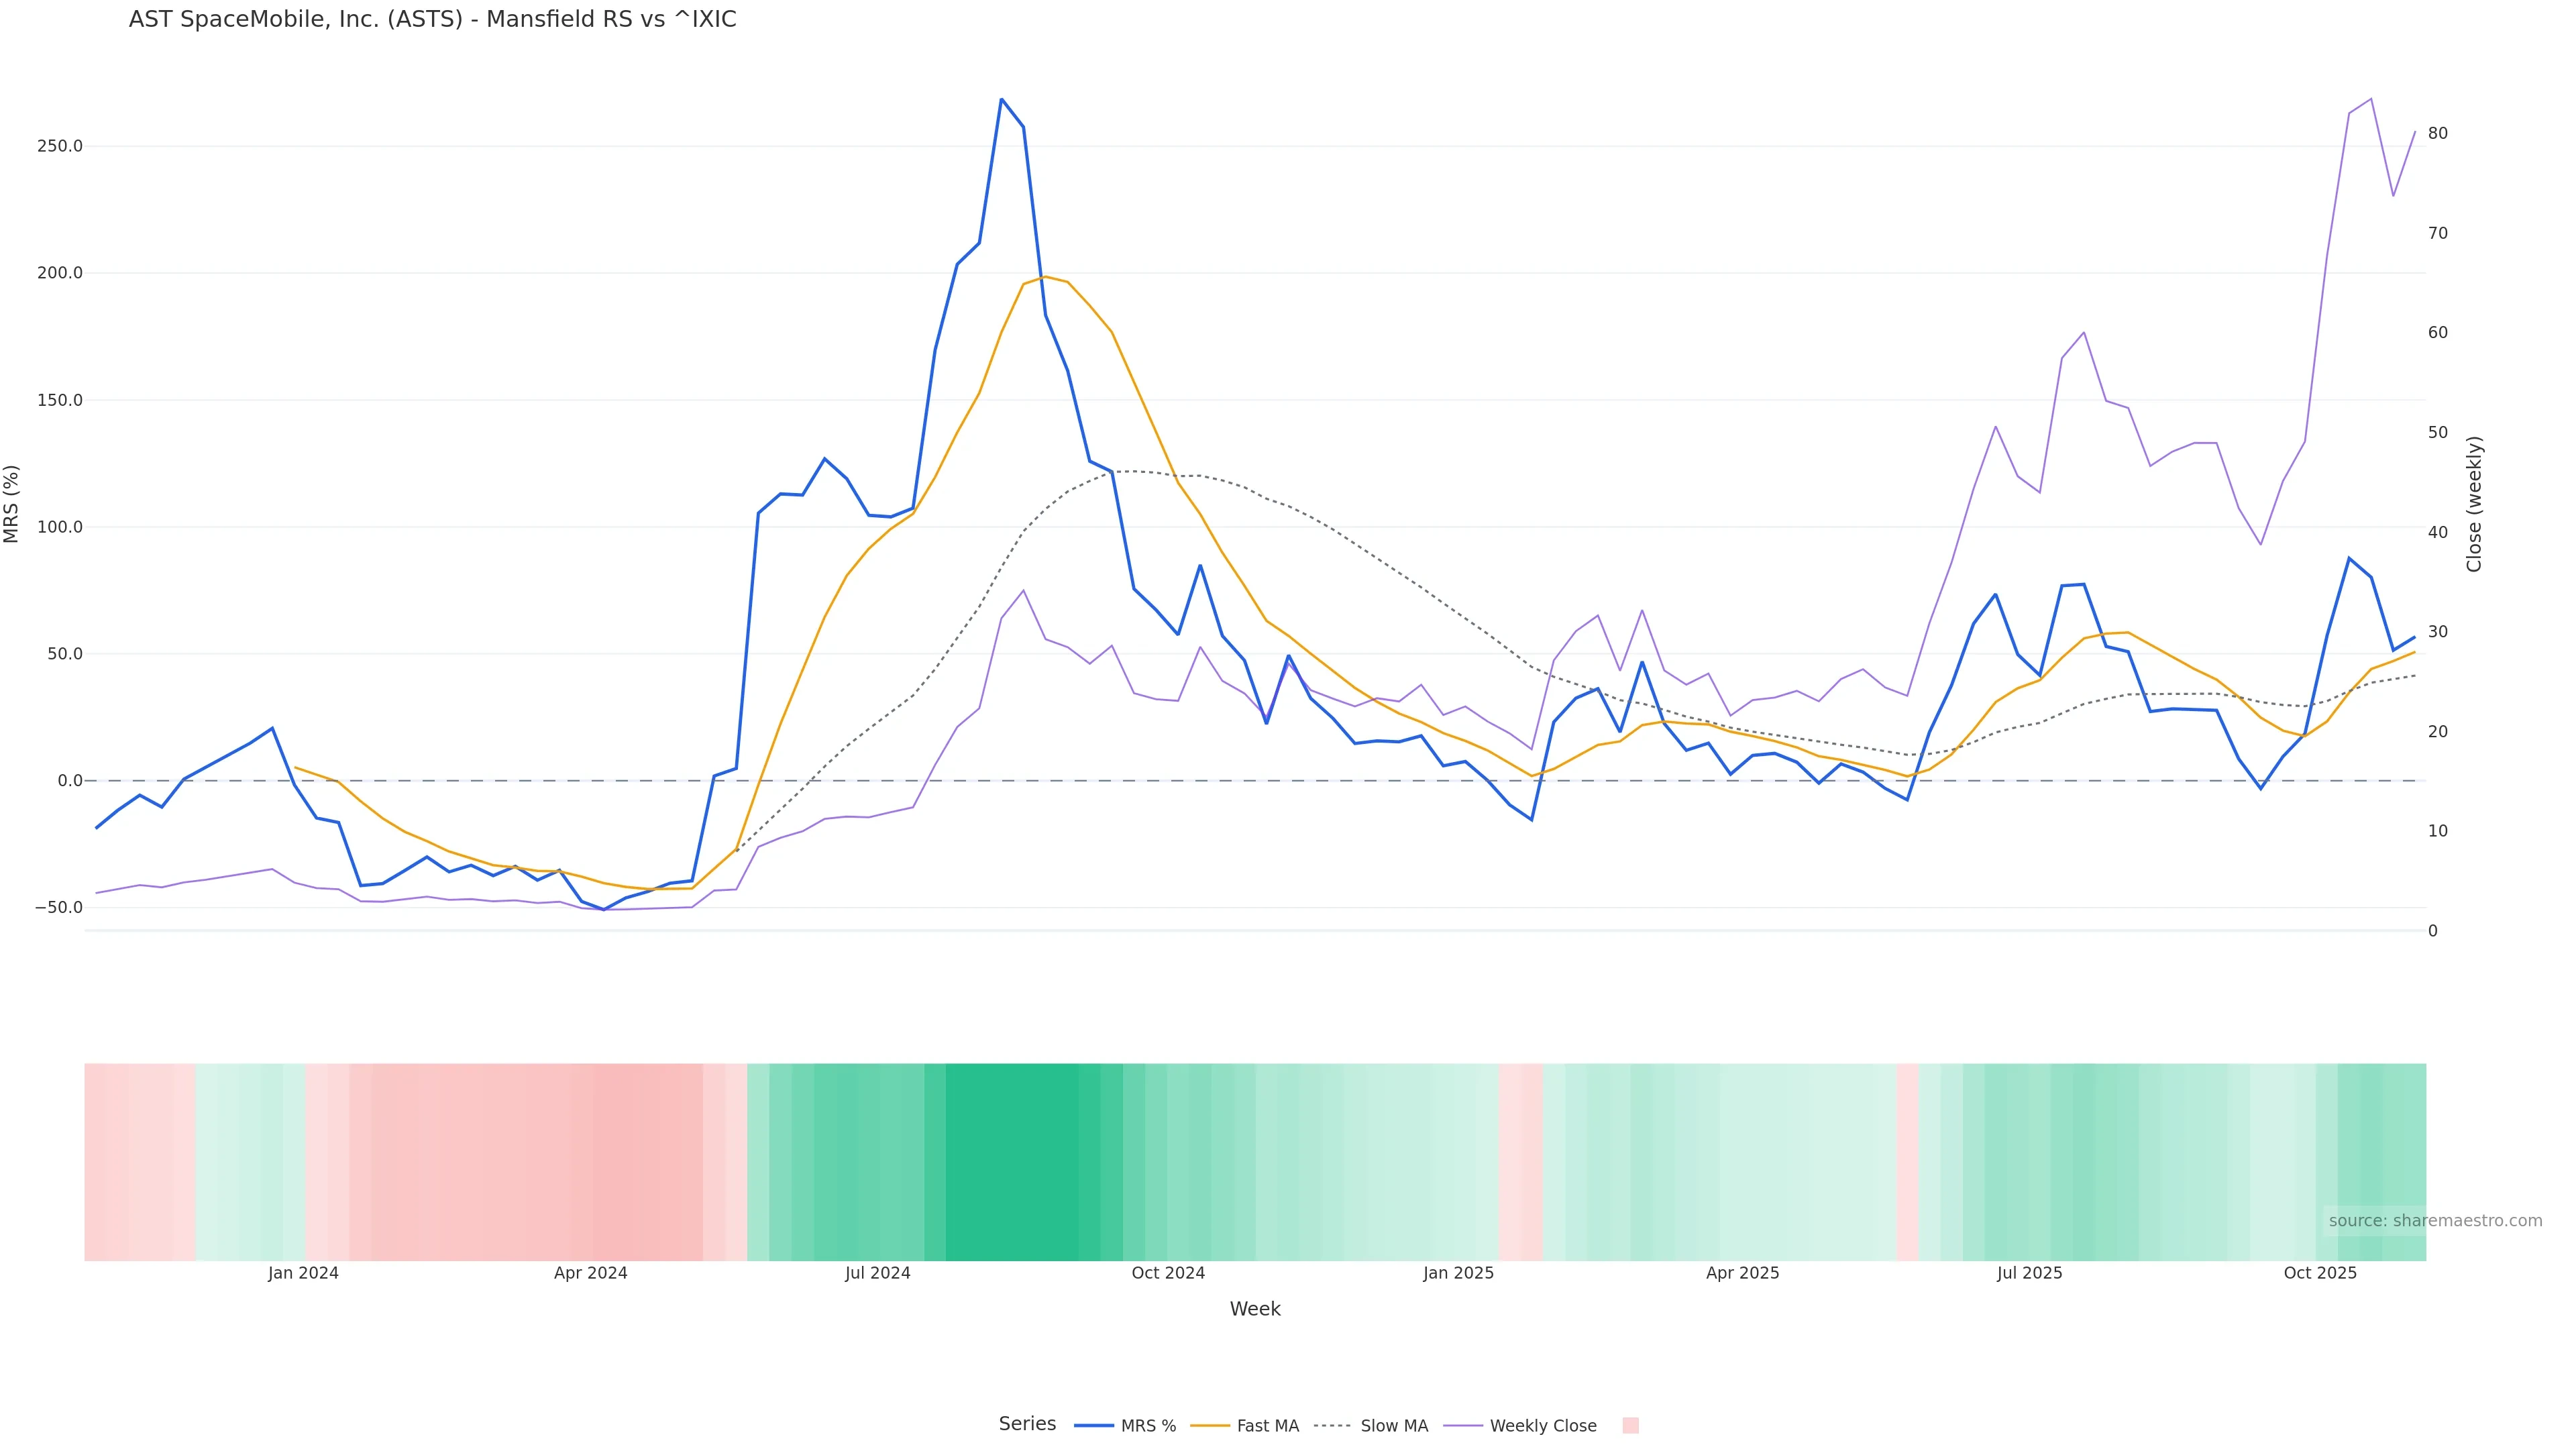Click the Series legend title
This screenshot has width=2576, height=1449.
point(1027,1424)
